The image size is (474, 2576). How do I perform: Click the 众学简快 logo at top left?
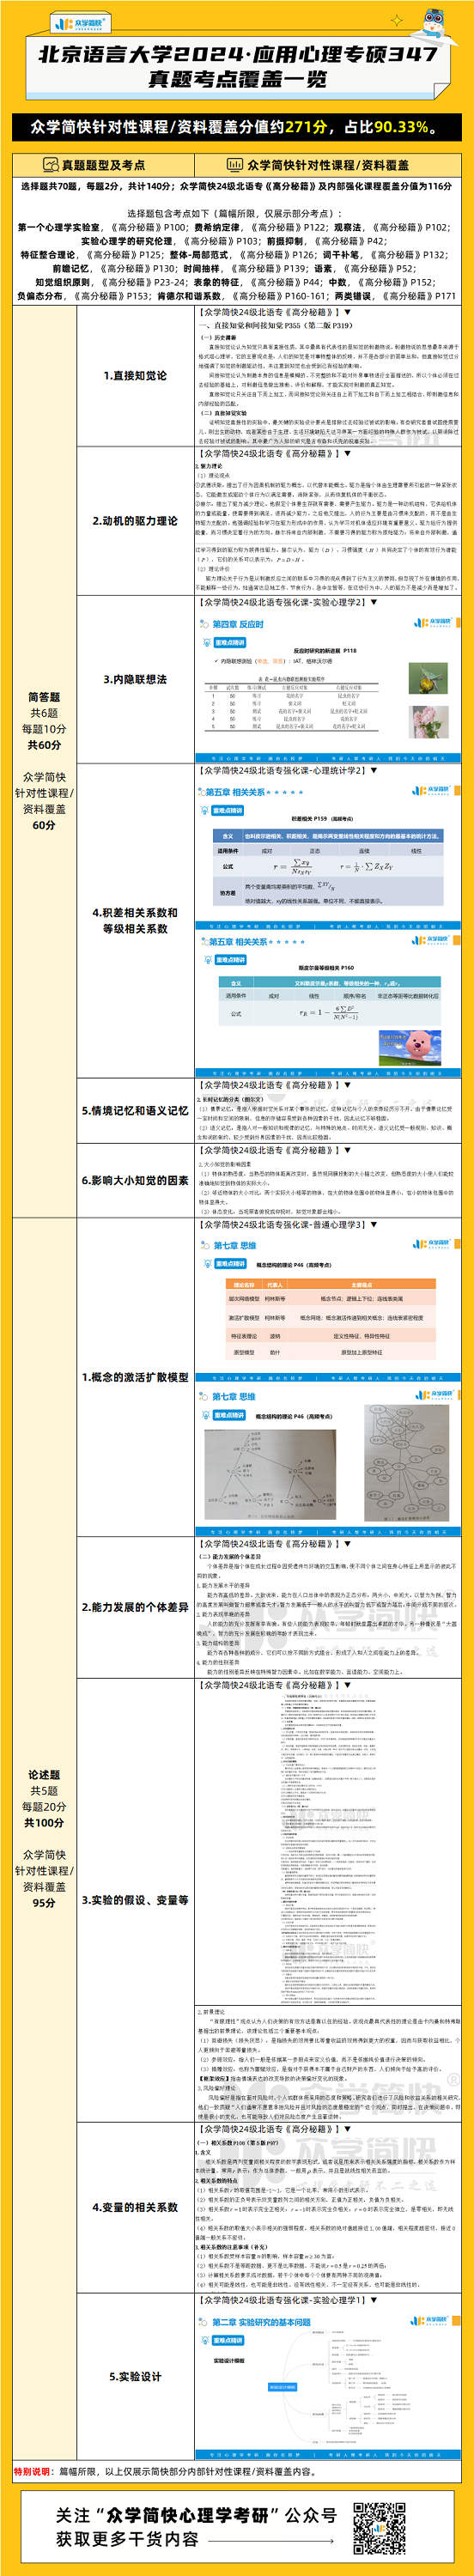[x=79, y=23]
